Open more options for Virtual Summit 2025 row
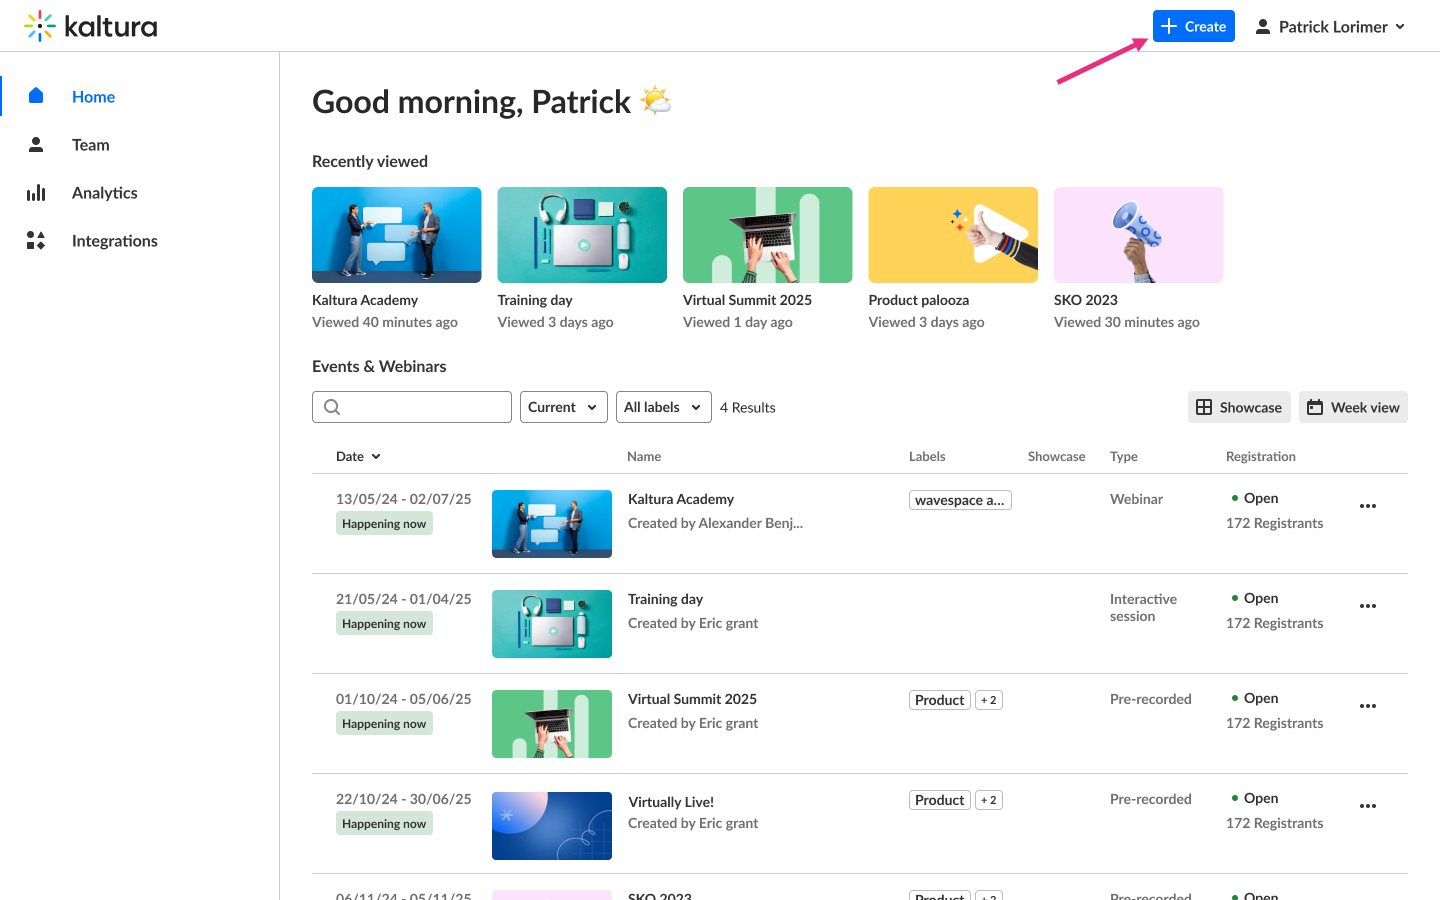The image size is (1440, 900). (x=1368, y=706)
